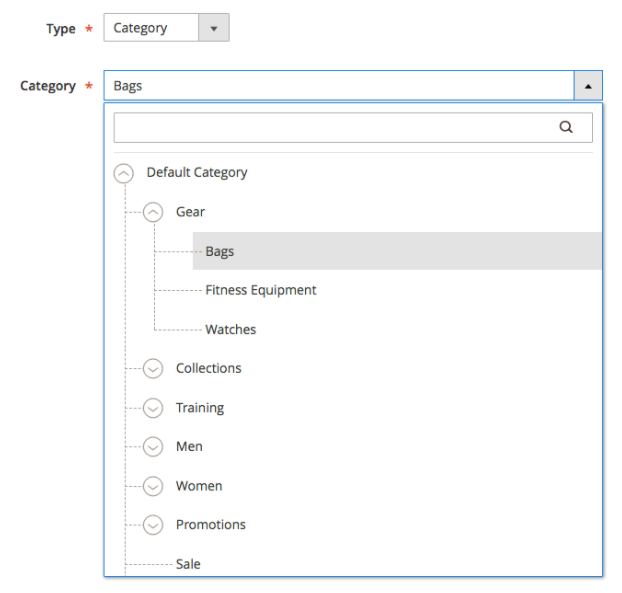Expand the Training category node

coord(153,408)
